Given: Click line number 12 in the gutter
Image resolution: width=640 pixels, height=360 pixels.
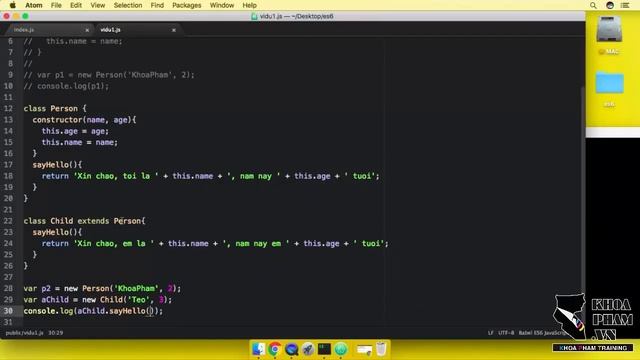Looking at the screenshot, I should pyautogui.click(x=9, y=109).
